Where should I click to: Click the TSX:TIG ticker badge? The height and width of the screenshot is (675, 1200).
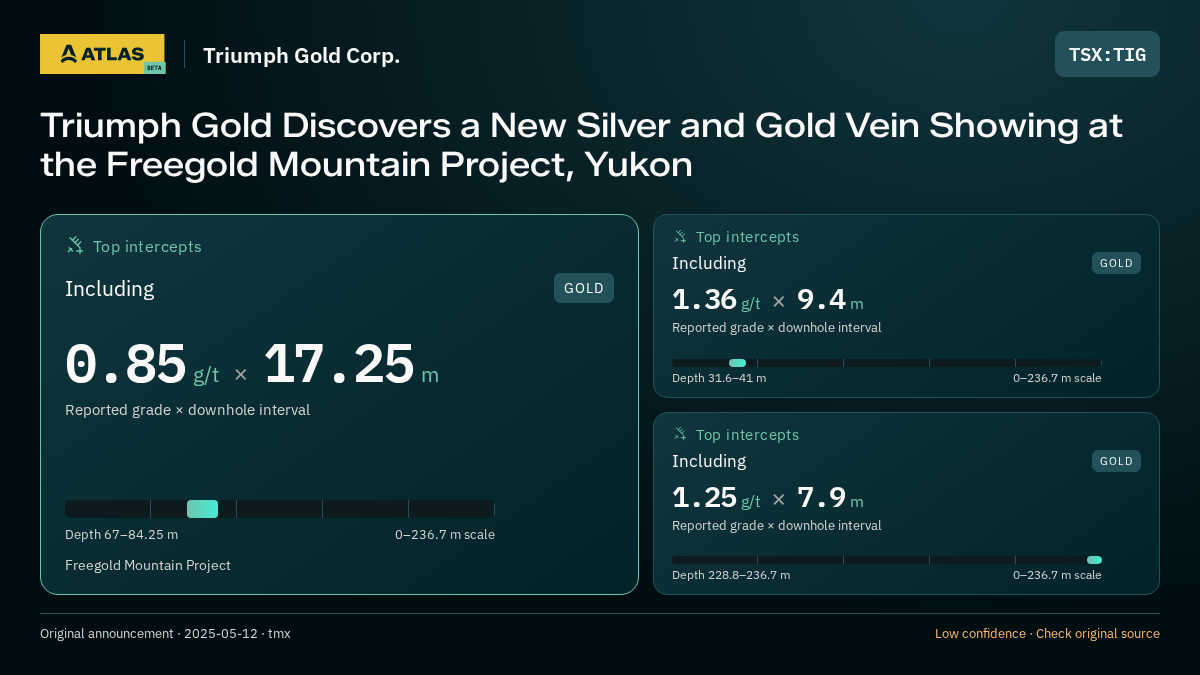(x=1107, y=54)
